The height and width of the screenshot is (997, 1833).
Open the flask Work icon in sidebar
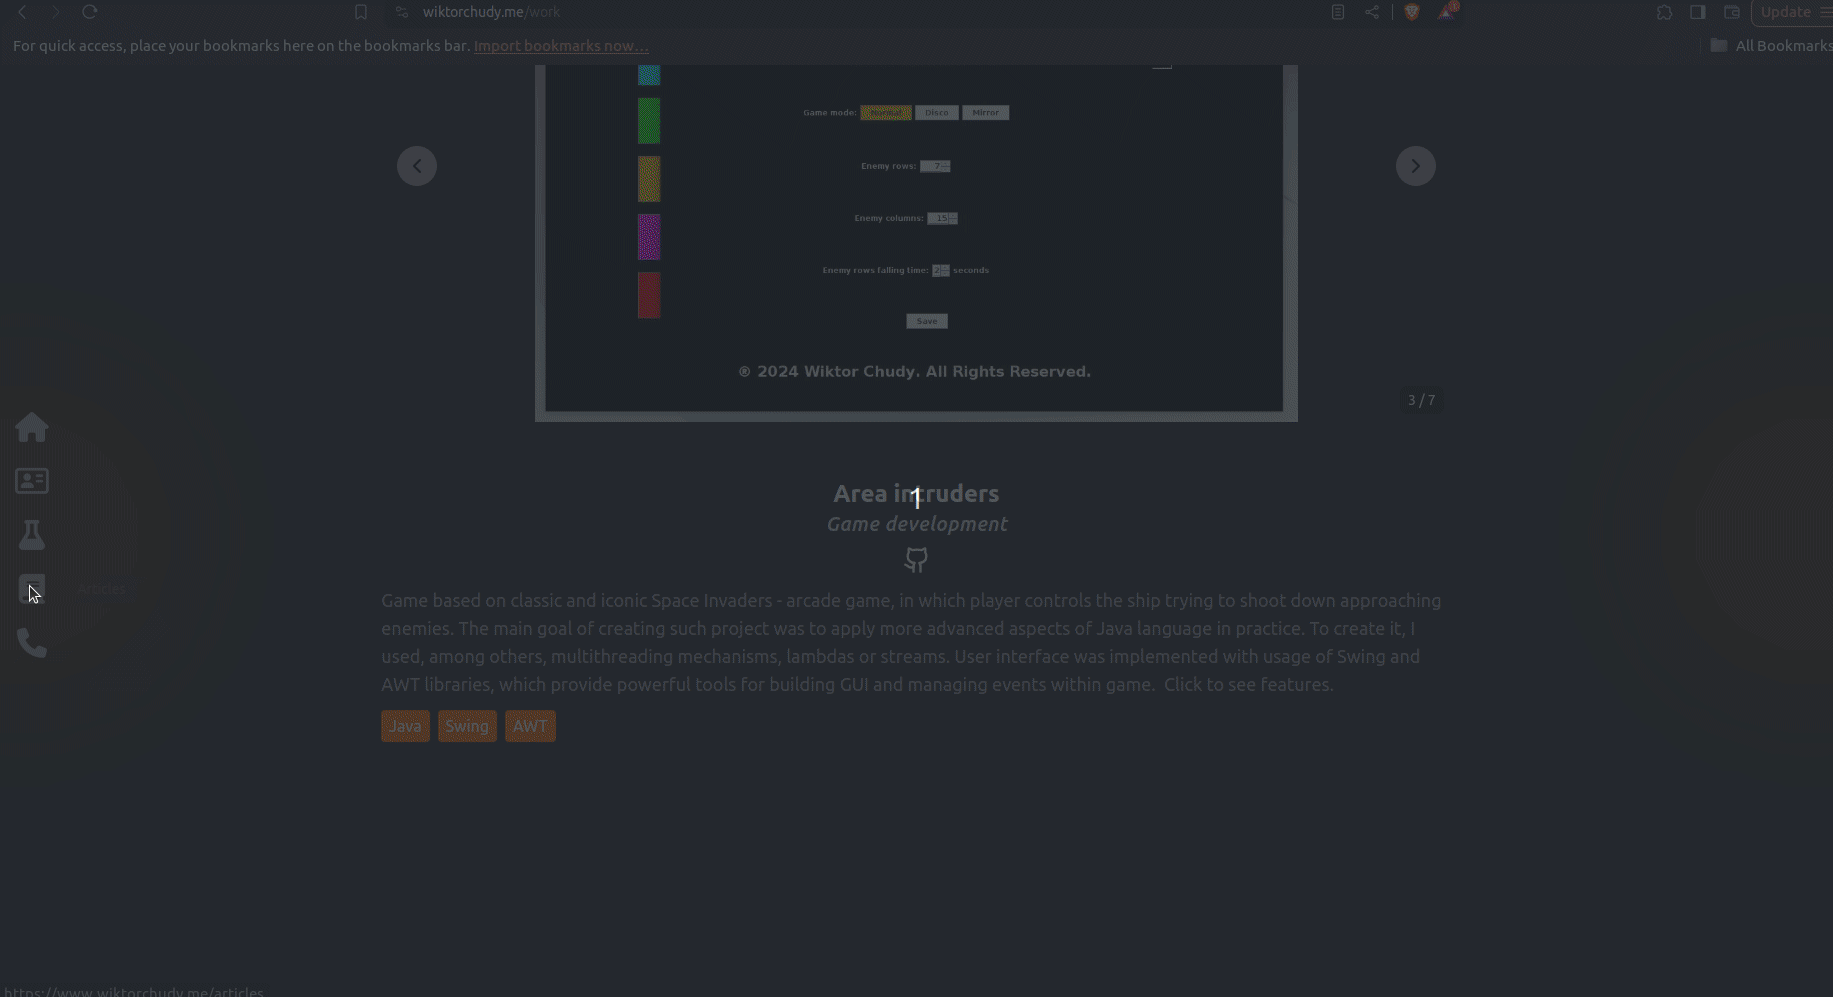coord(32,535)
